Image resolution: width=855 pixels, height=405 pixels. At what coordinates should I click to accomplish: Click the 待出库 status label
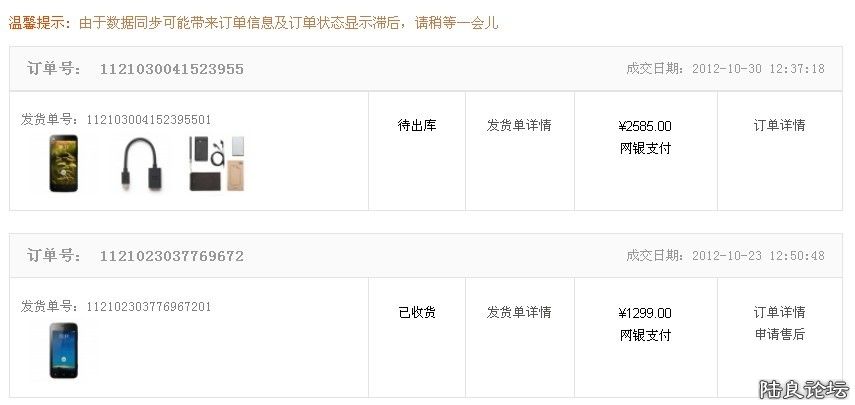pos(417,126)
